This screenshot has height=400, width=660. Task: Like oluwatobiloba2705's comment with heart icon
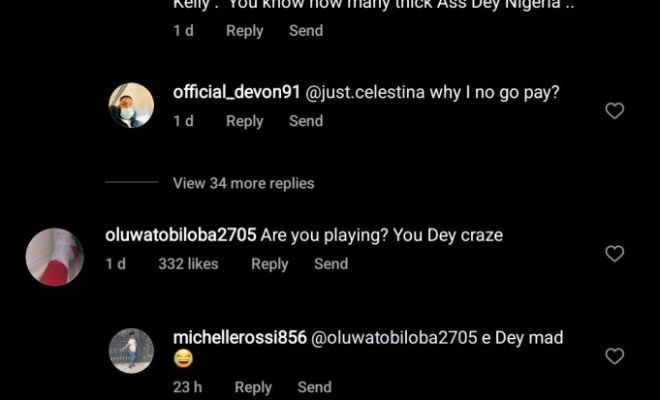coord(615,254)
